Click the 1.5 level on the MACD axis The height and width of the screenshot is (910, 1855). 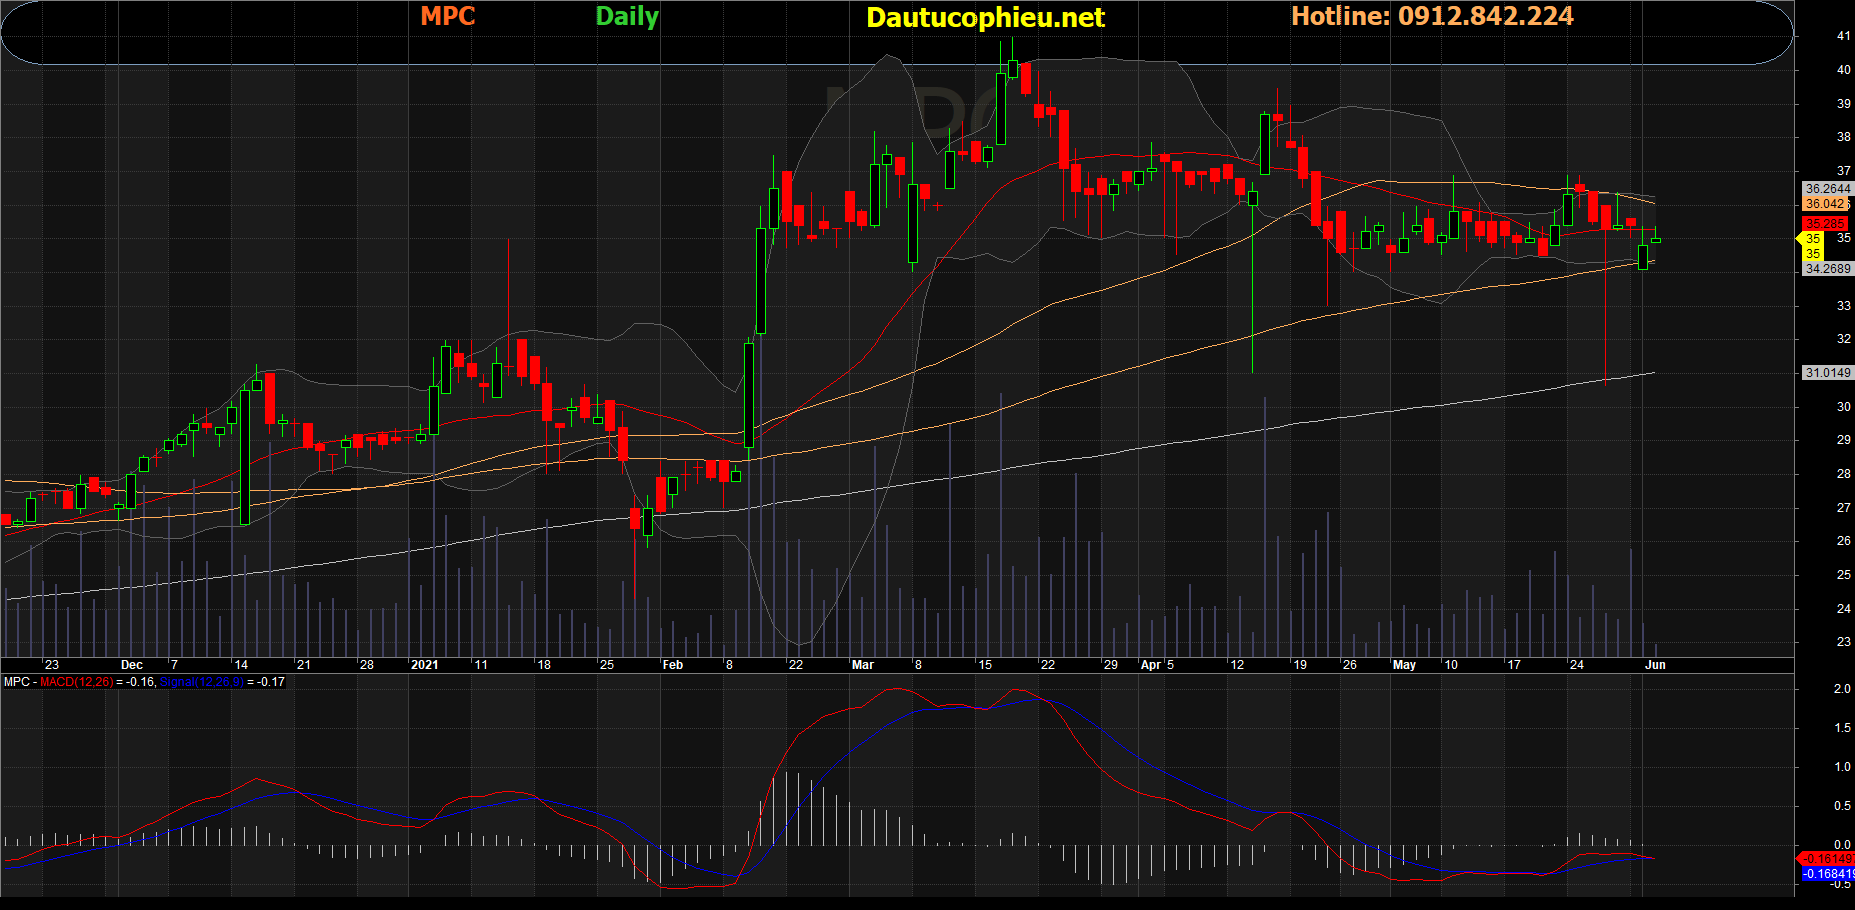click(x=1842, y=728)
